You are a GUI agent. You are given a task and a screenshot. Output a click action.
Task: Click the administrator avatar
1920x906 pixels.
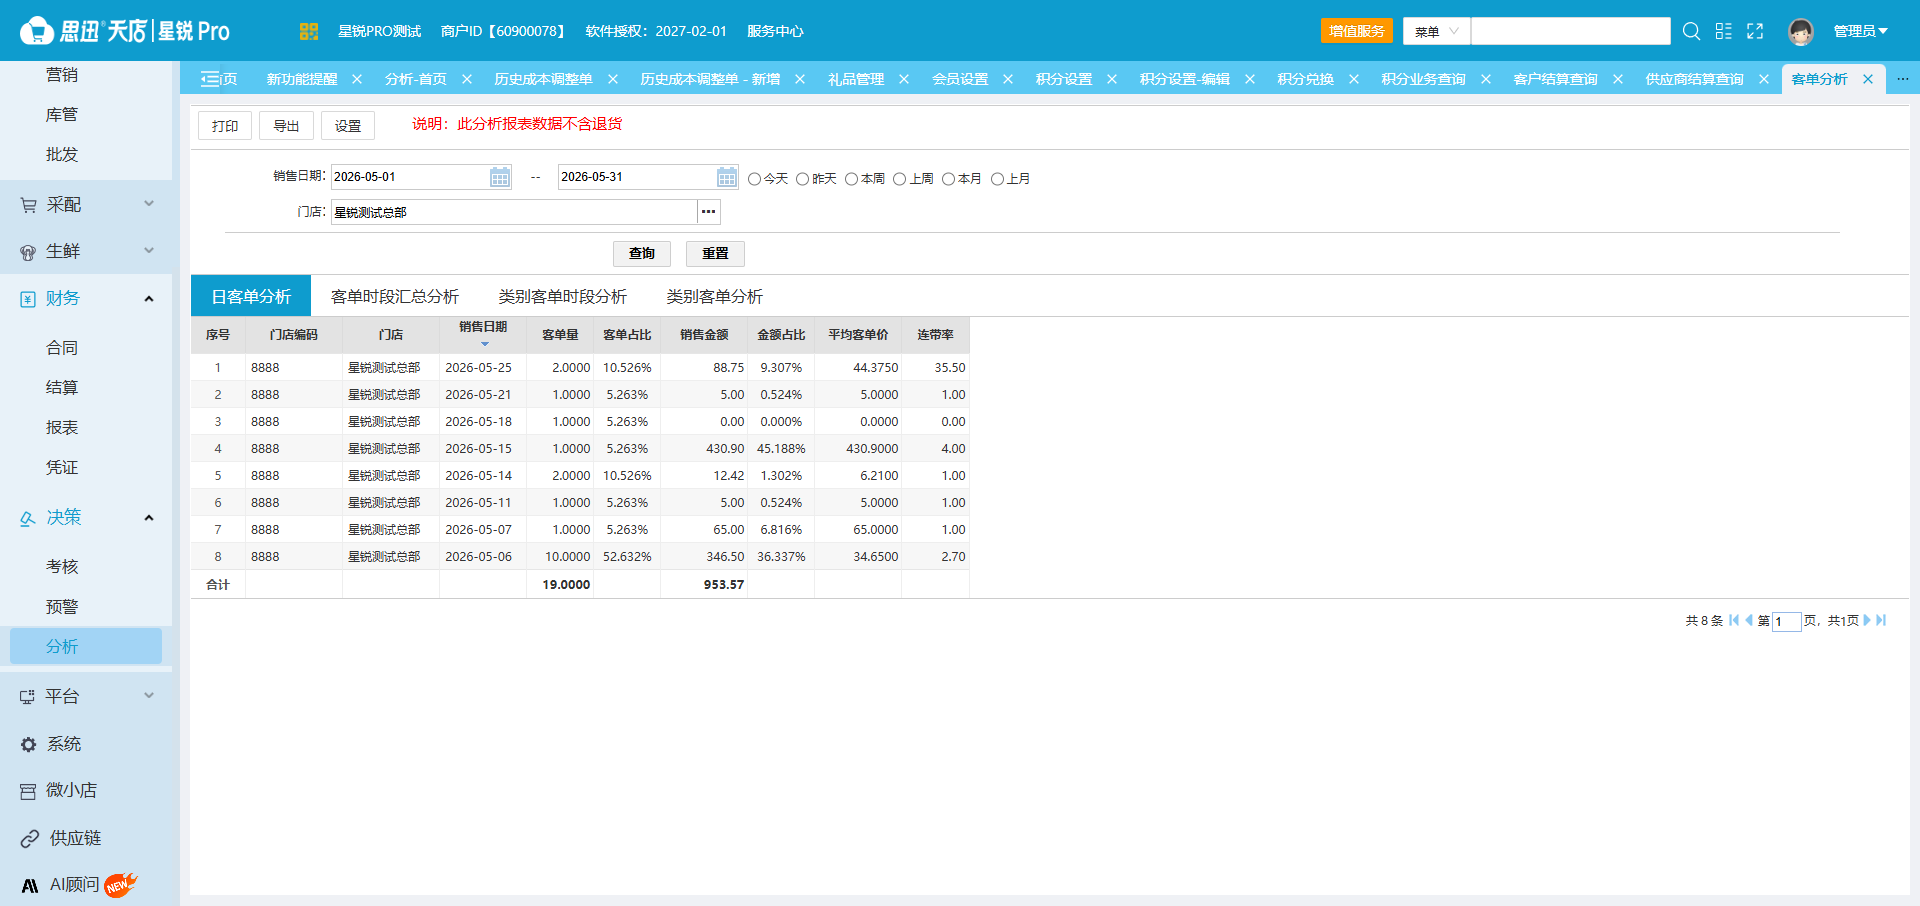tap(1801, 32)
